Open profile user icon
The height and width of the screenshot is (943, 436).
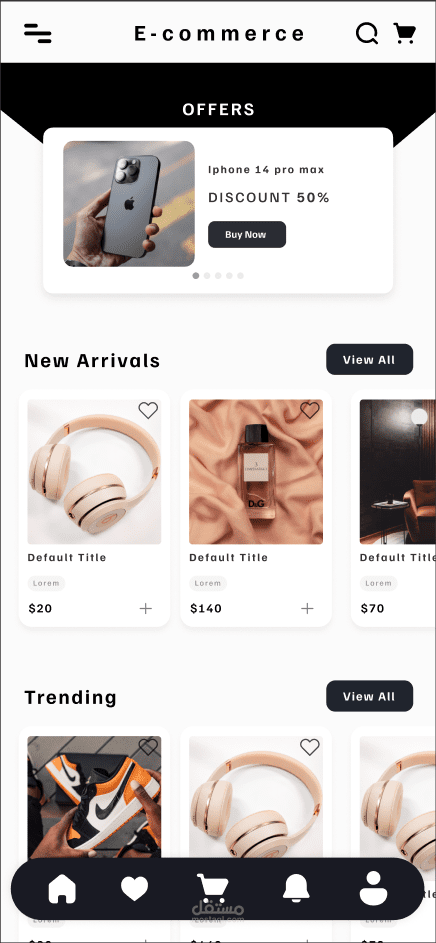373,888
